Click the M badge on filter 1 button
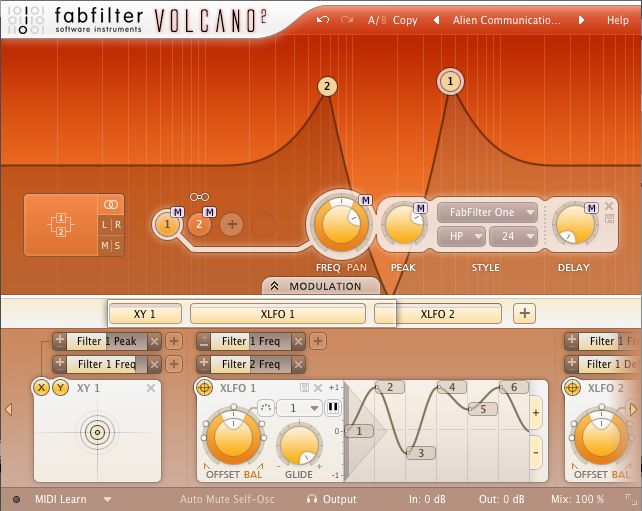 point(177,212)
